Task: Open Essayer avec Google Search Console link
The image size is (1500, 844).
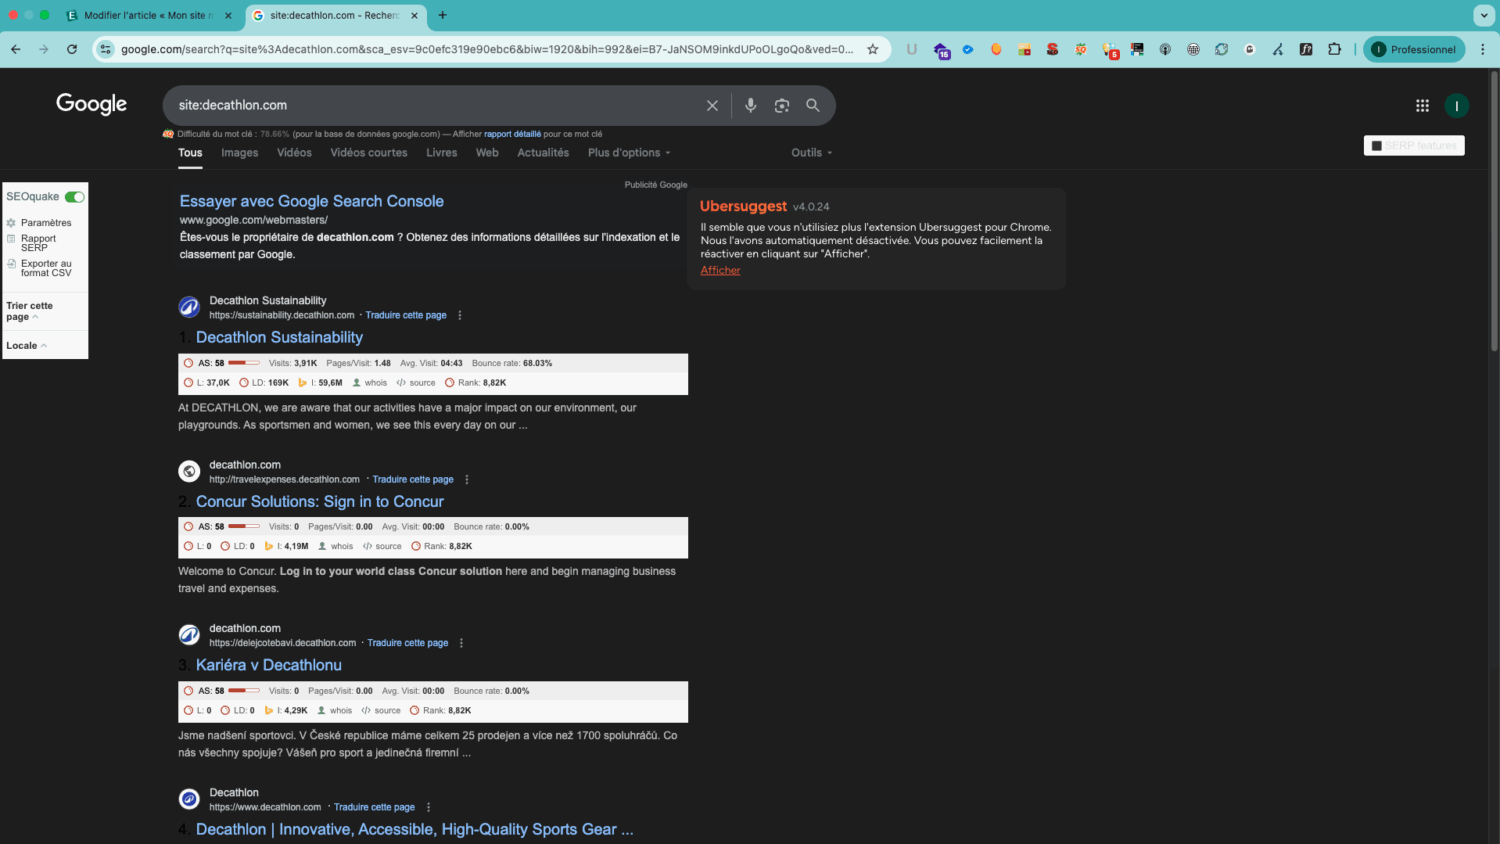Action: pos(311,201)
